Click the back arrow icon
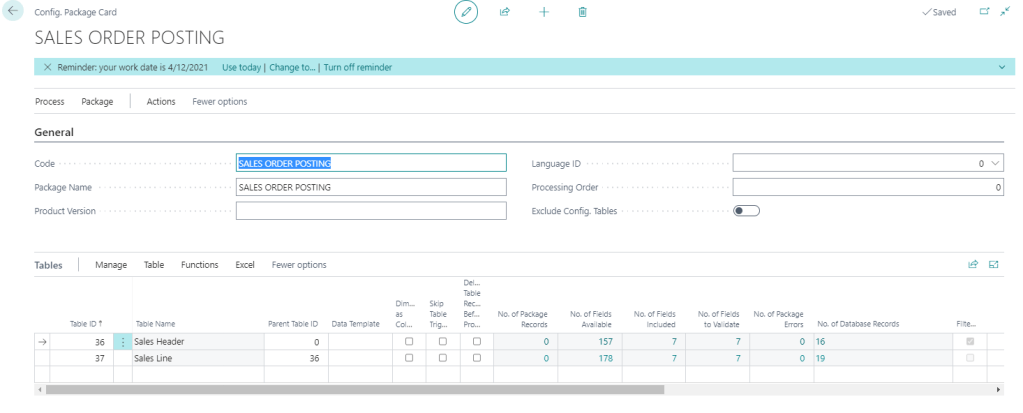1023x413 pixels. tap(14, 12)
